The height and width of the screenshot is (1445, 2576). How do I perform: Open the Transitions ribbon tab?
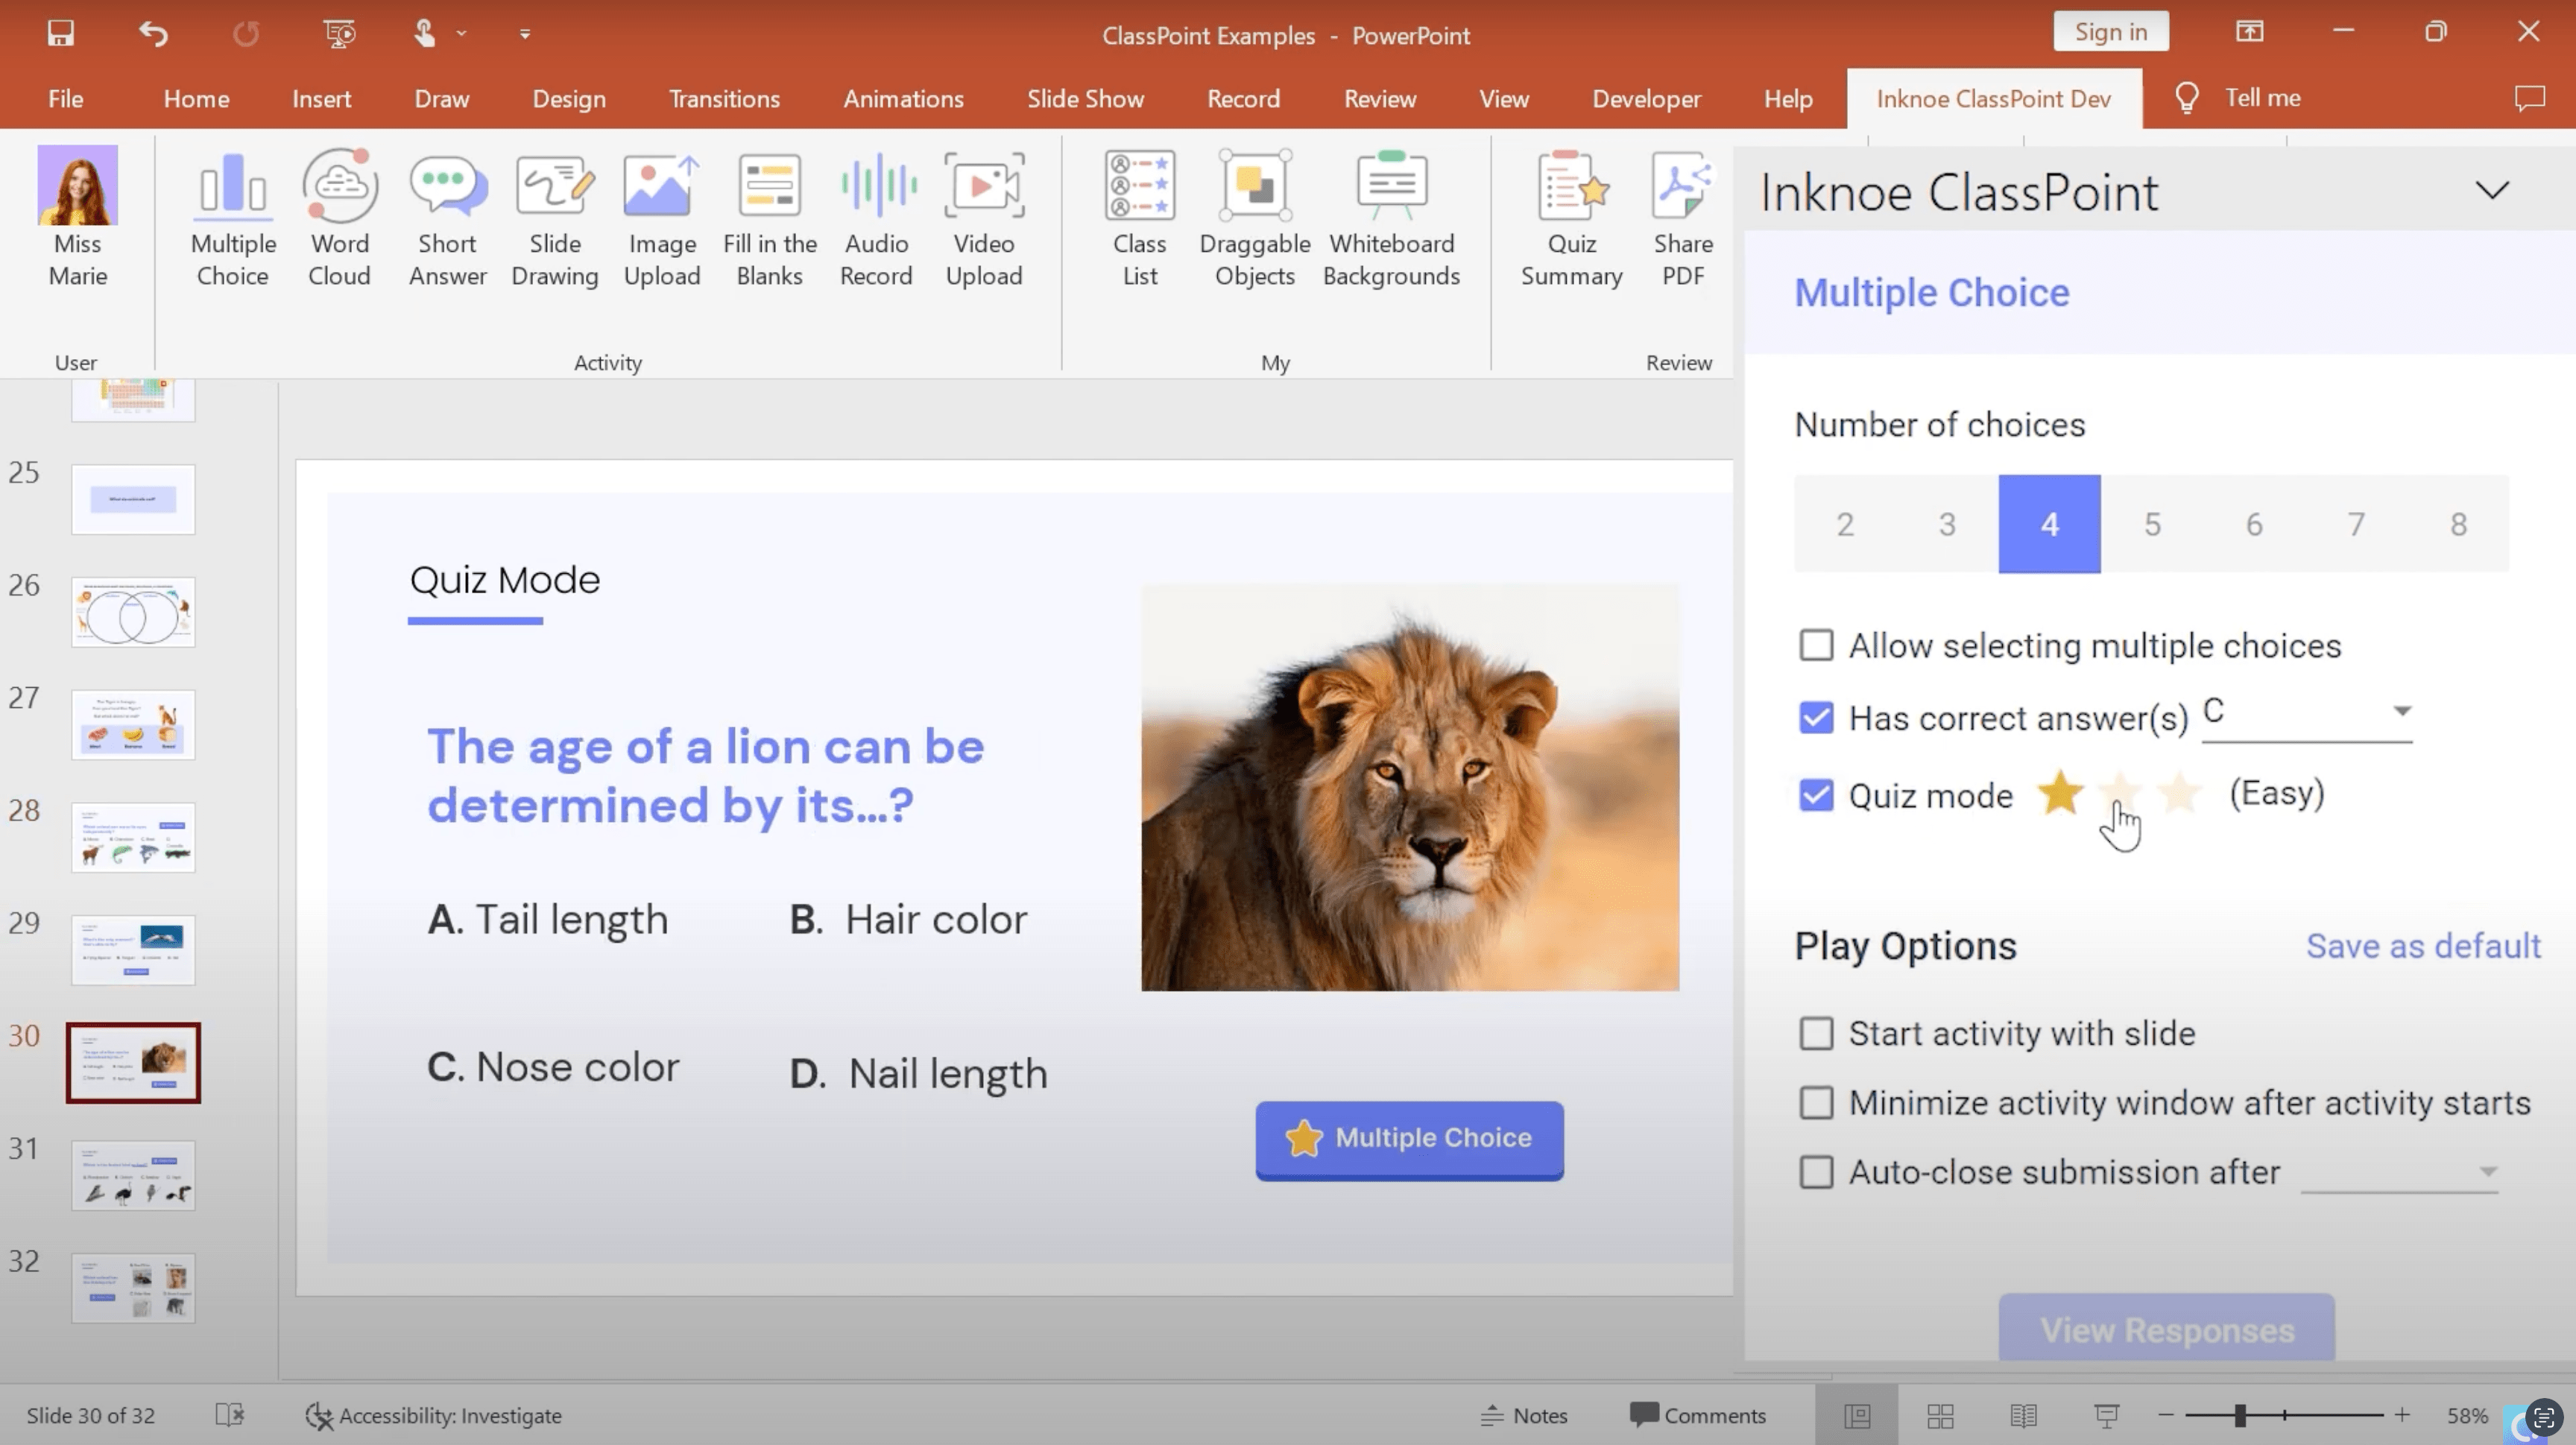tap(722, 98)
